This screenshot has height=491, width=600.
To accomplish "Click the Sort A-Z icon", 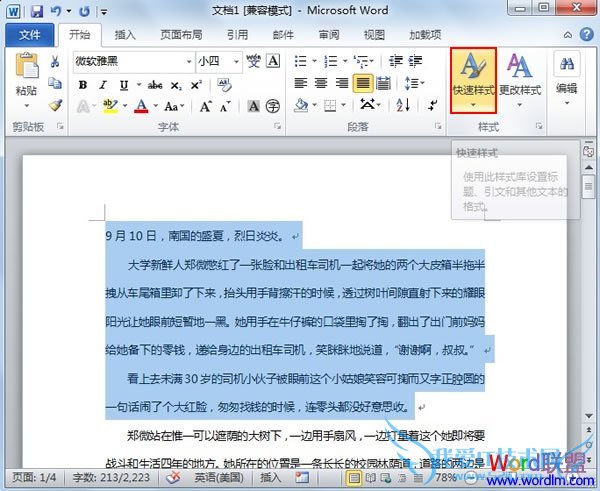I will click(403, 105).
